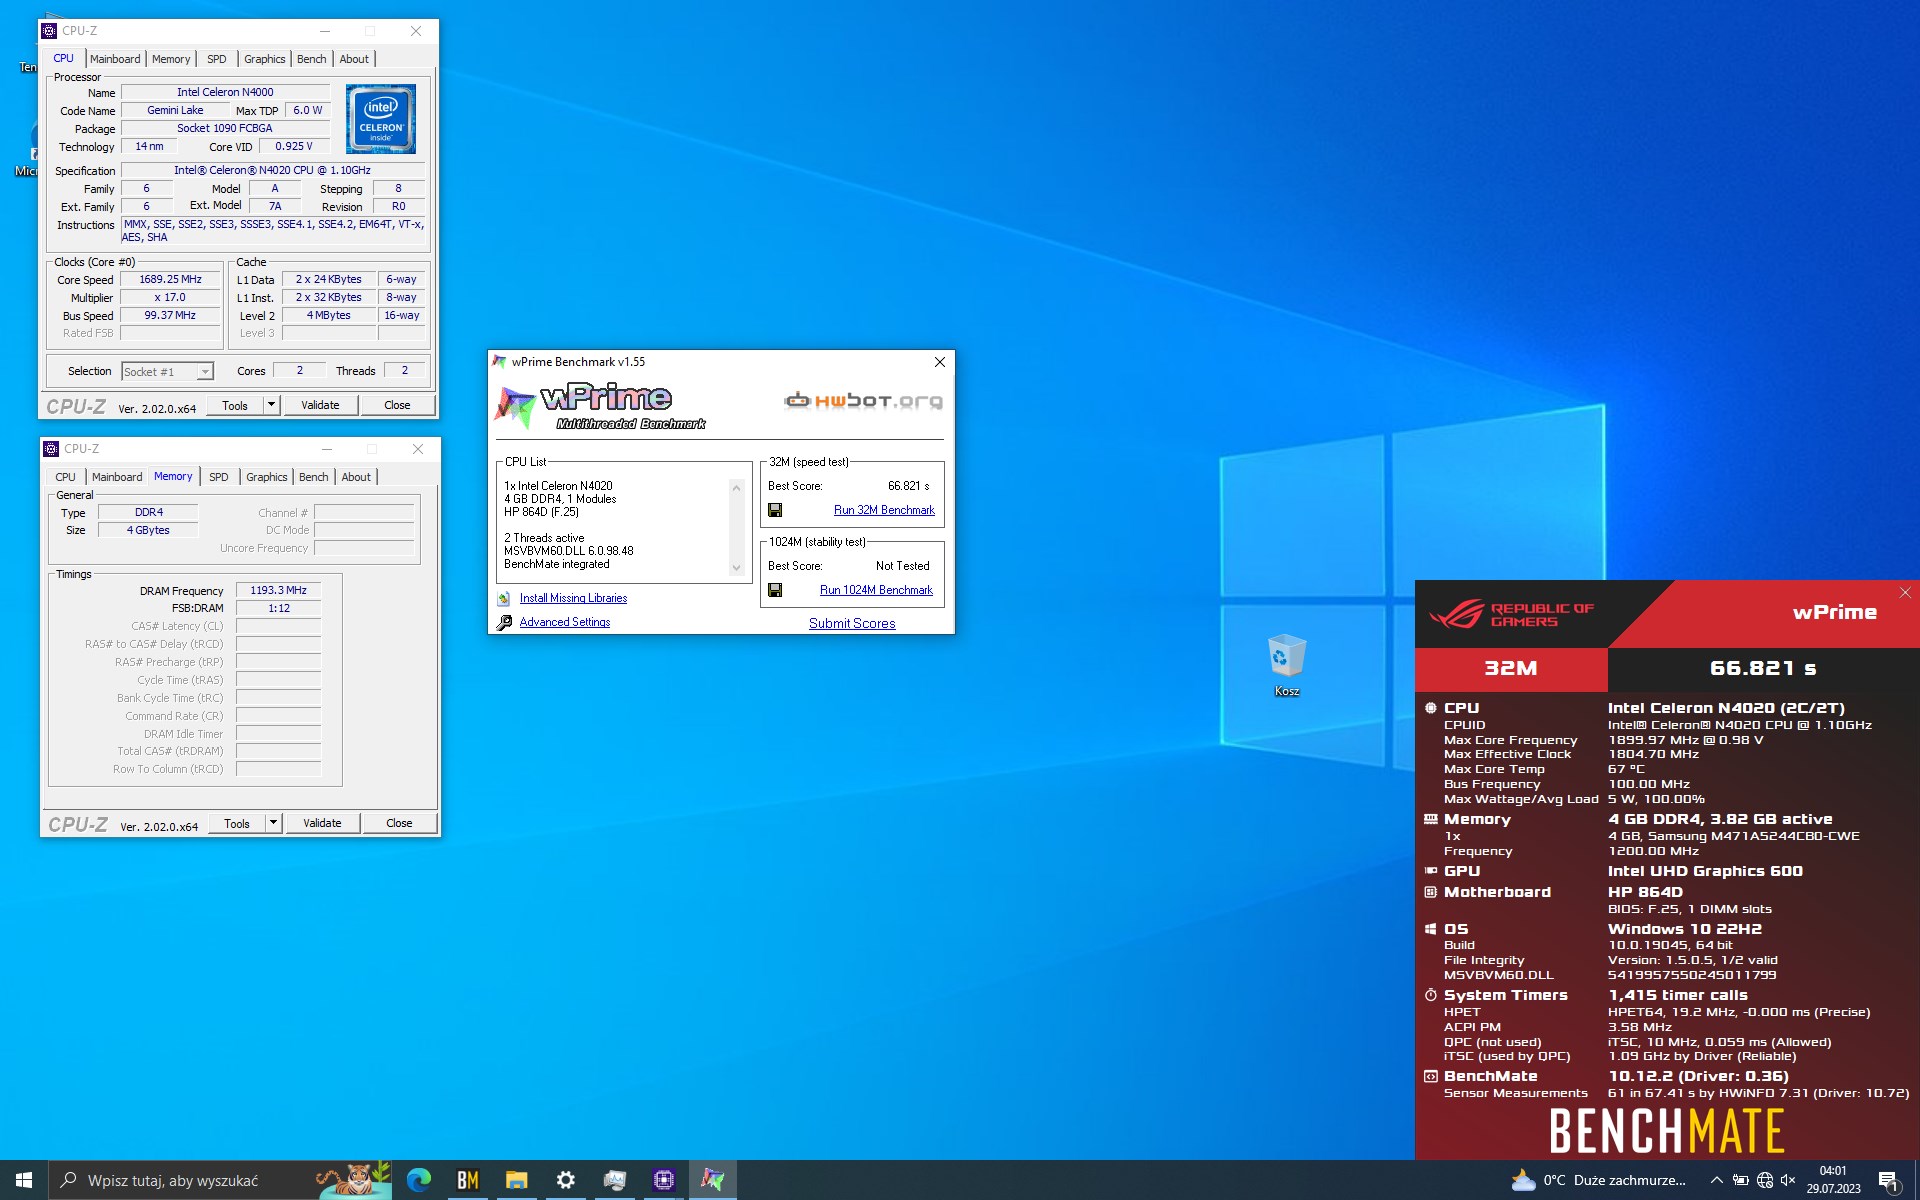
Task: Click the Submit Scores link
Action: [852, 623]
